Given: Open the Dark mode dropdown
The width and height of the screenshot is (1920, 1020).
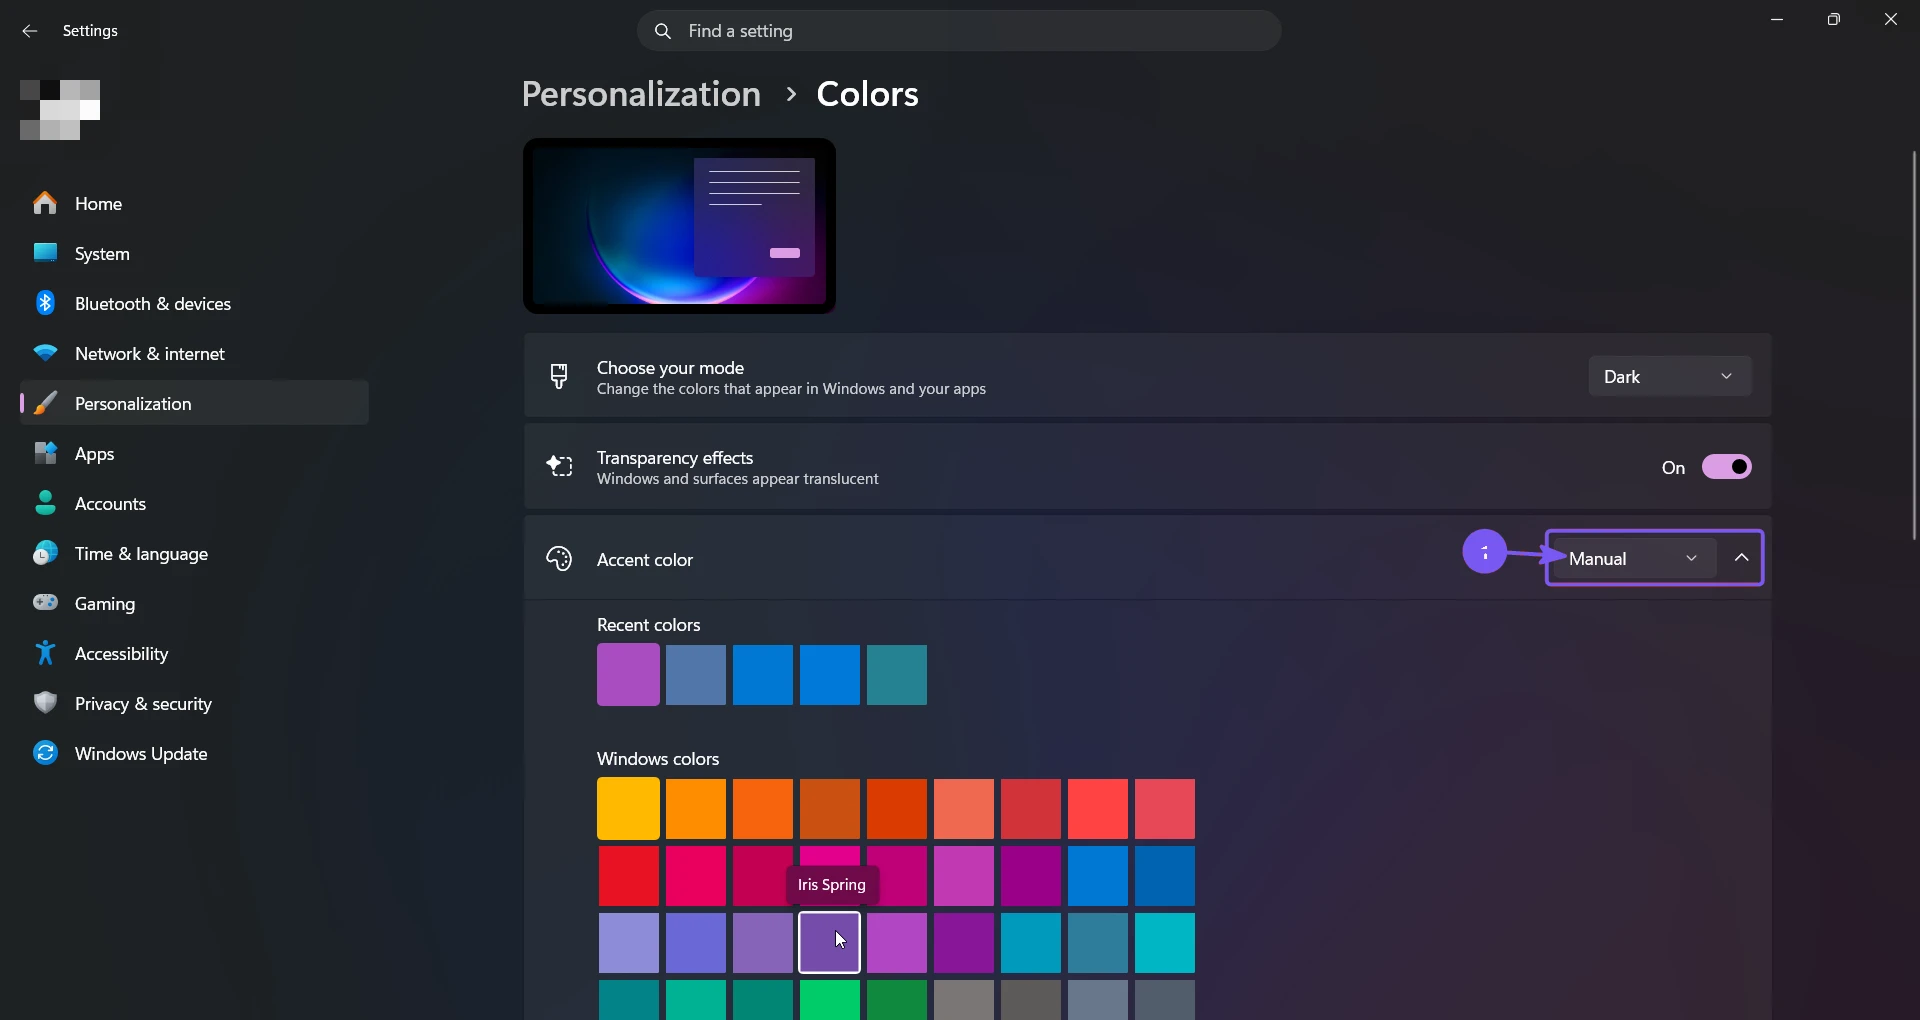Looking at the screenshot, I should coord(1670,376).
